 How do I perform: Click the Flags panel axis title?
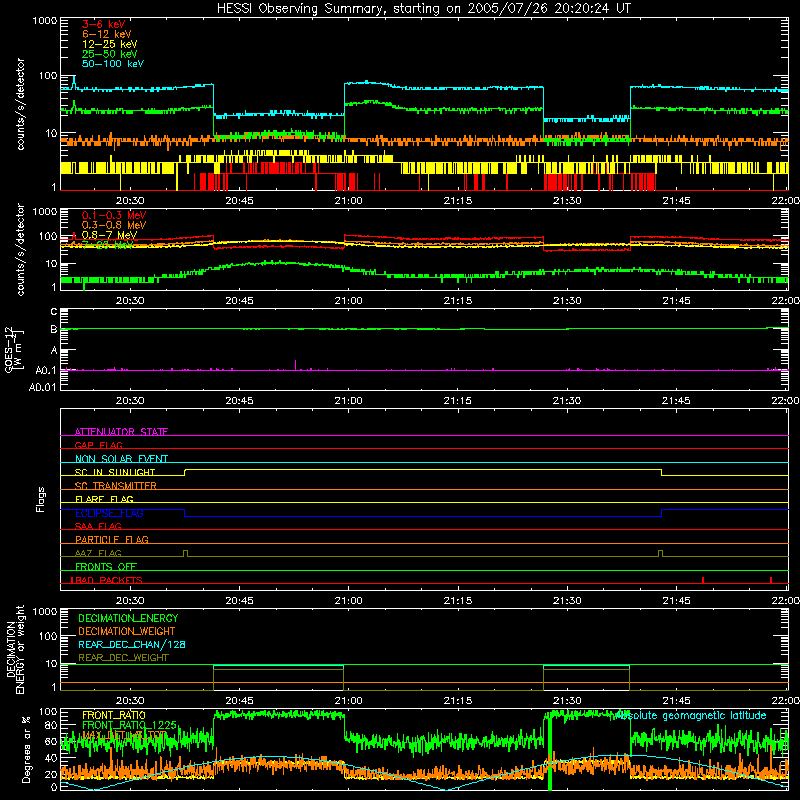(41, 499)
